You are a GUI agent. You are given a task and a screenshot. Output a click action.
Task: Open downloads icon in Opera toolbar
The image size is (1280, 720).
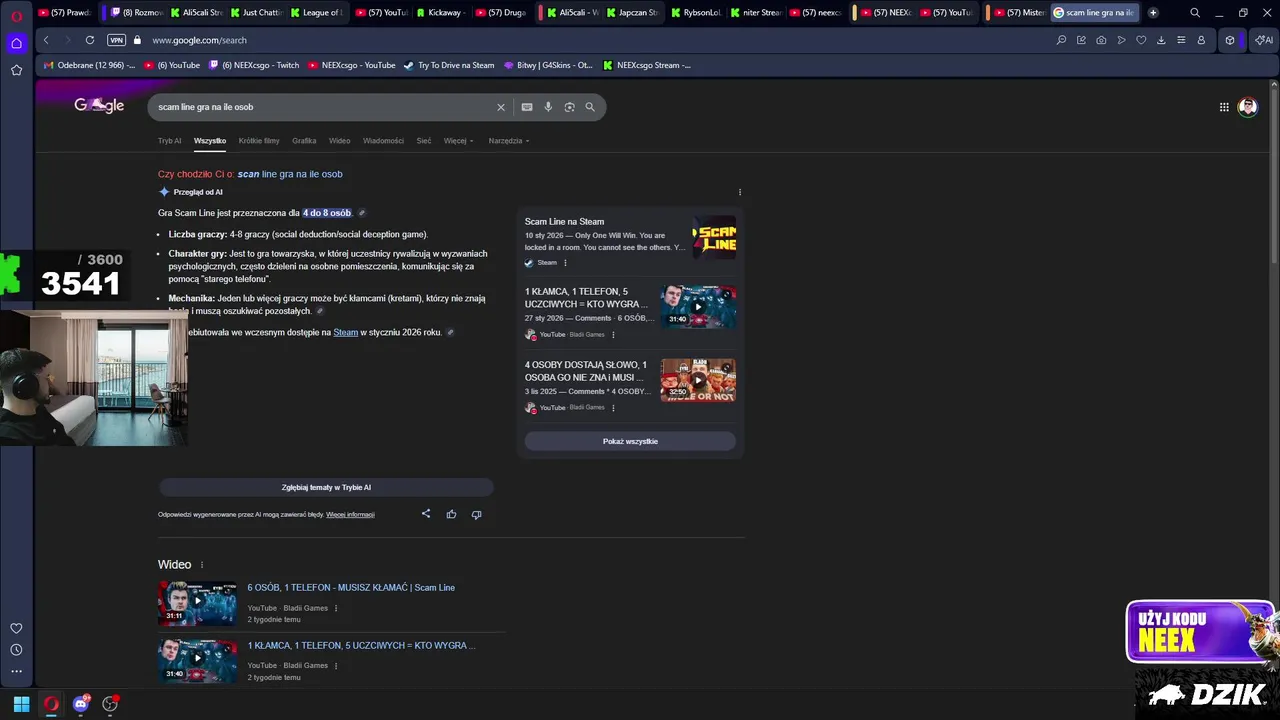tap(1161, 40)
